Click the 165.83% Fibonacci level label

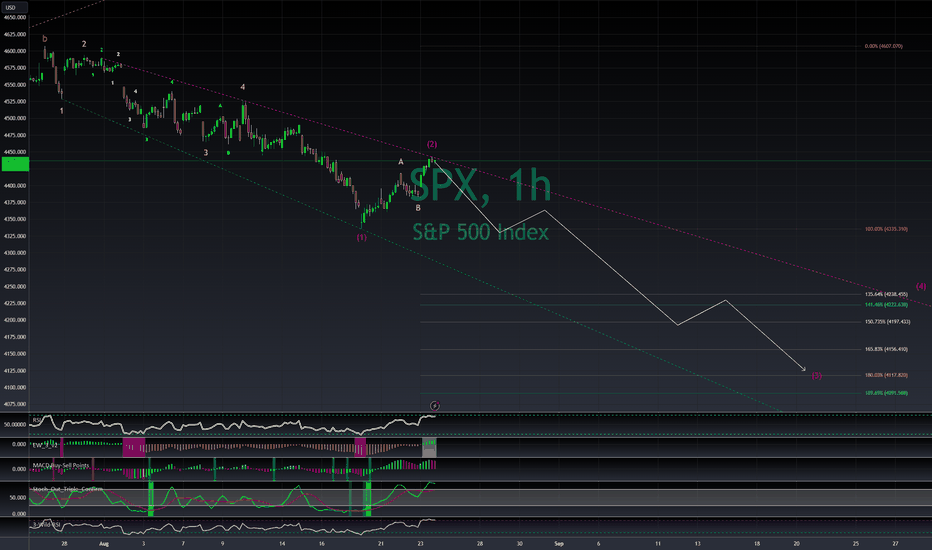pos(886,350)
